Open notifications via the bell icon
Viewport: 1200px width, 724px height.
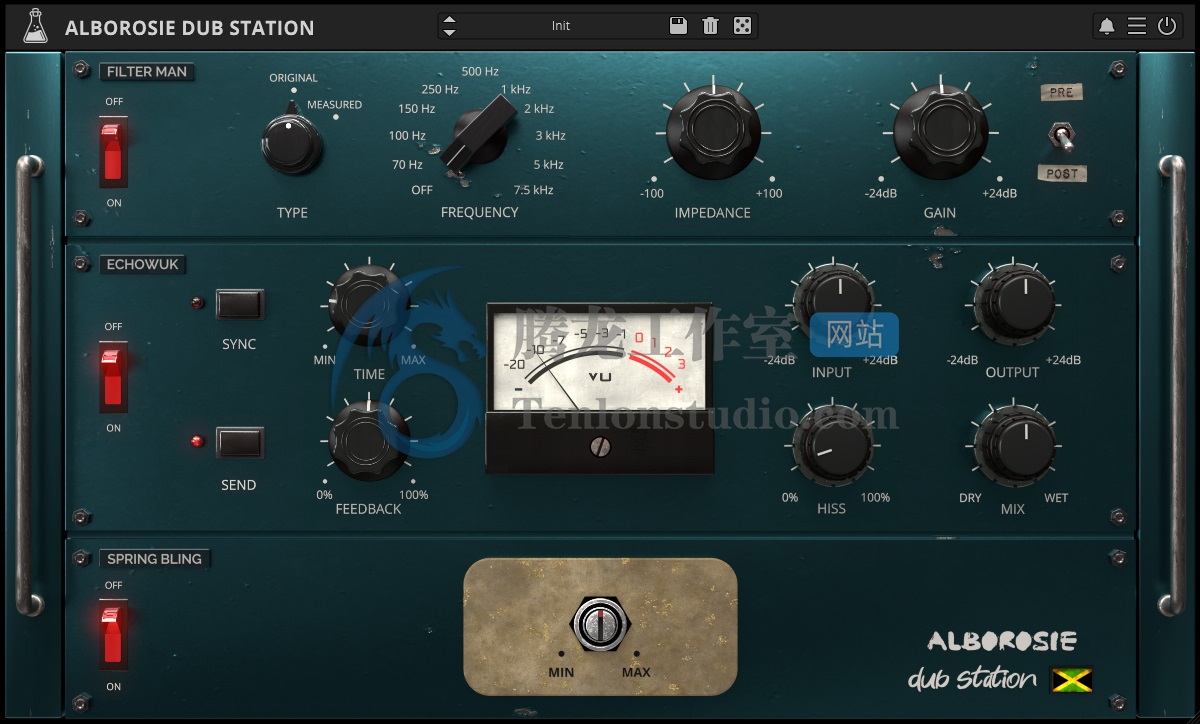point(1106,27)
